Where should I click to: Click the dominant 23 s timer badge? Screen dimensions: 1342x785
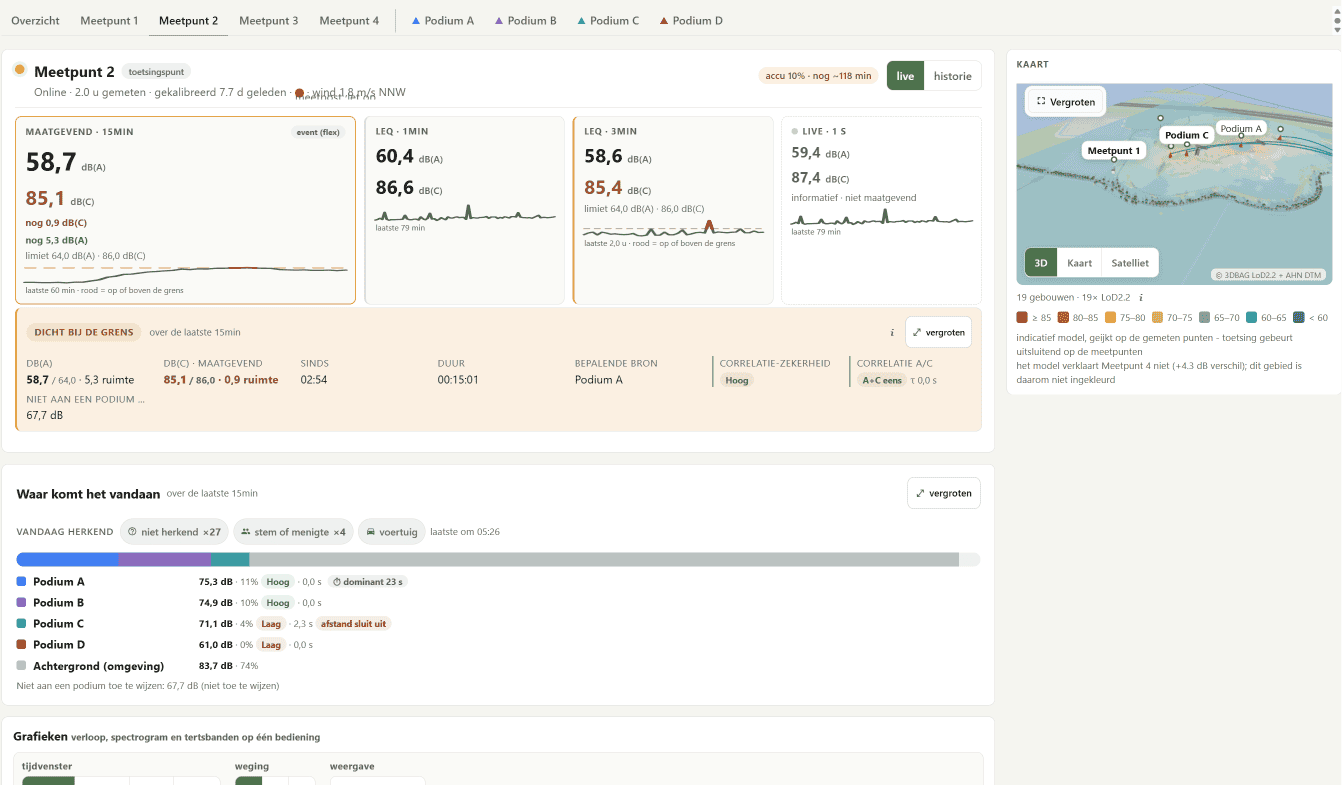pos(368,581)
